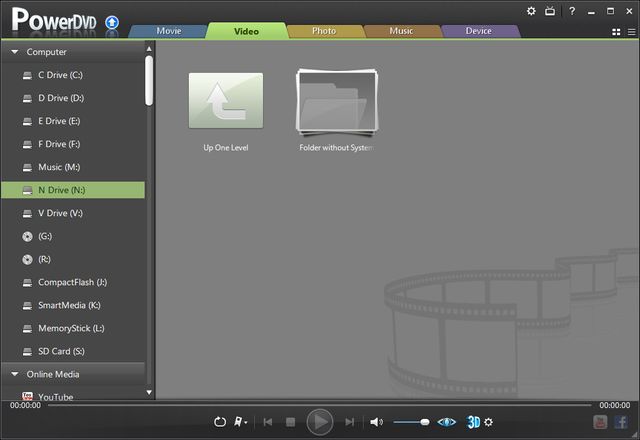
Task: Select CompactFlash (J:)
Action: point(73,282)
